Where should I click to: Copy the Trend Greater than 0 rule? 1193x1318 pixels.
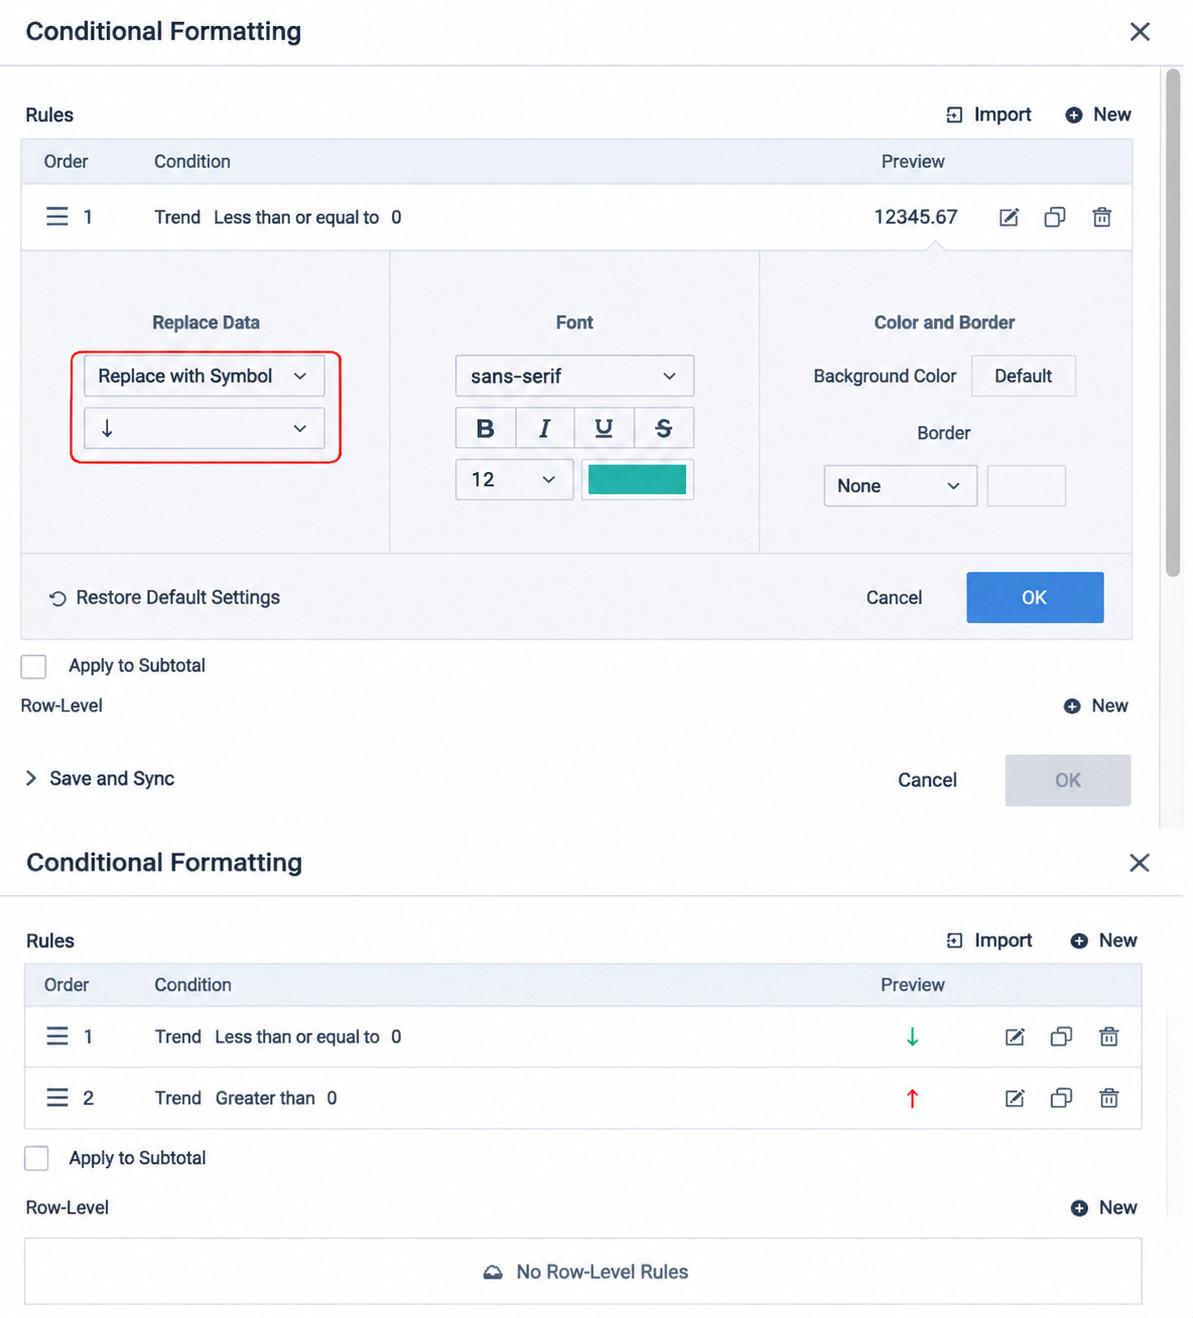click(x=1061, y=1098)
